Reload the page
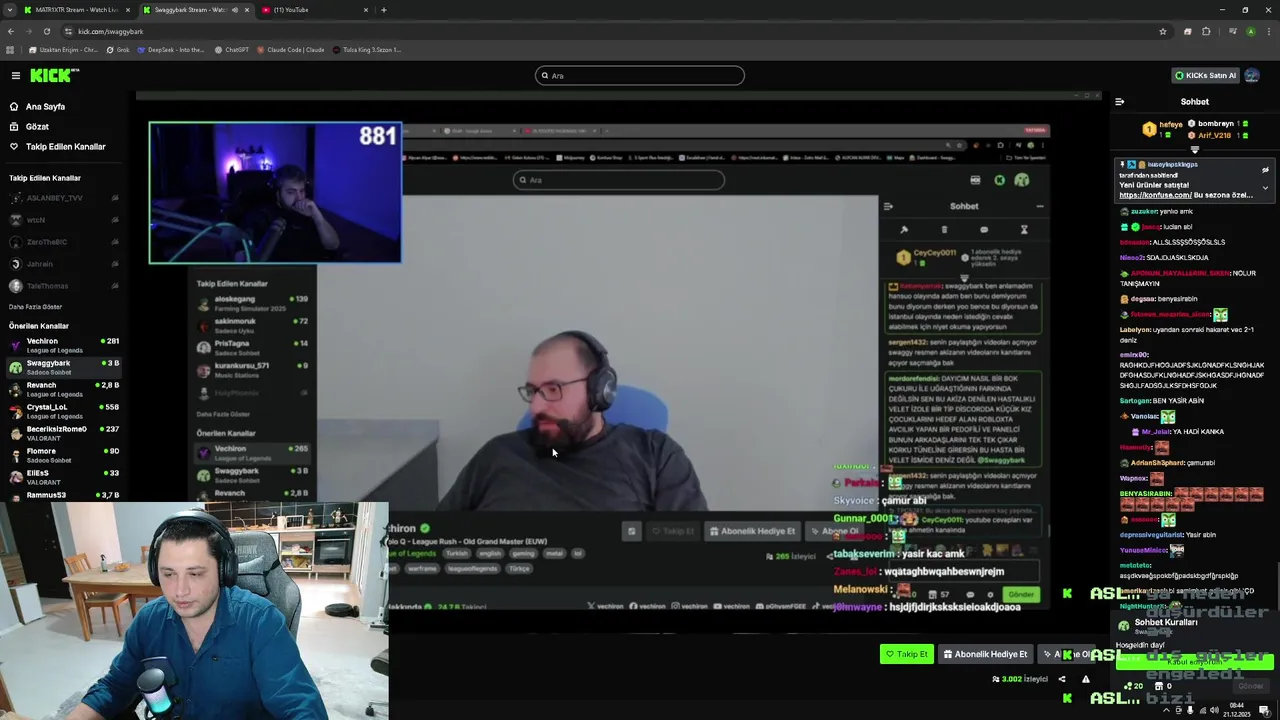 tap(46, 31)
